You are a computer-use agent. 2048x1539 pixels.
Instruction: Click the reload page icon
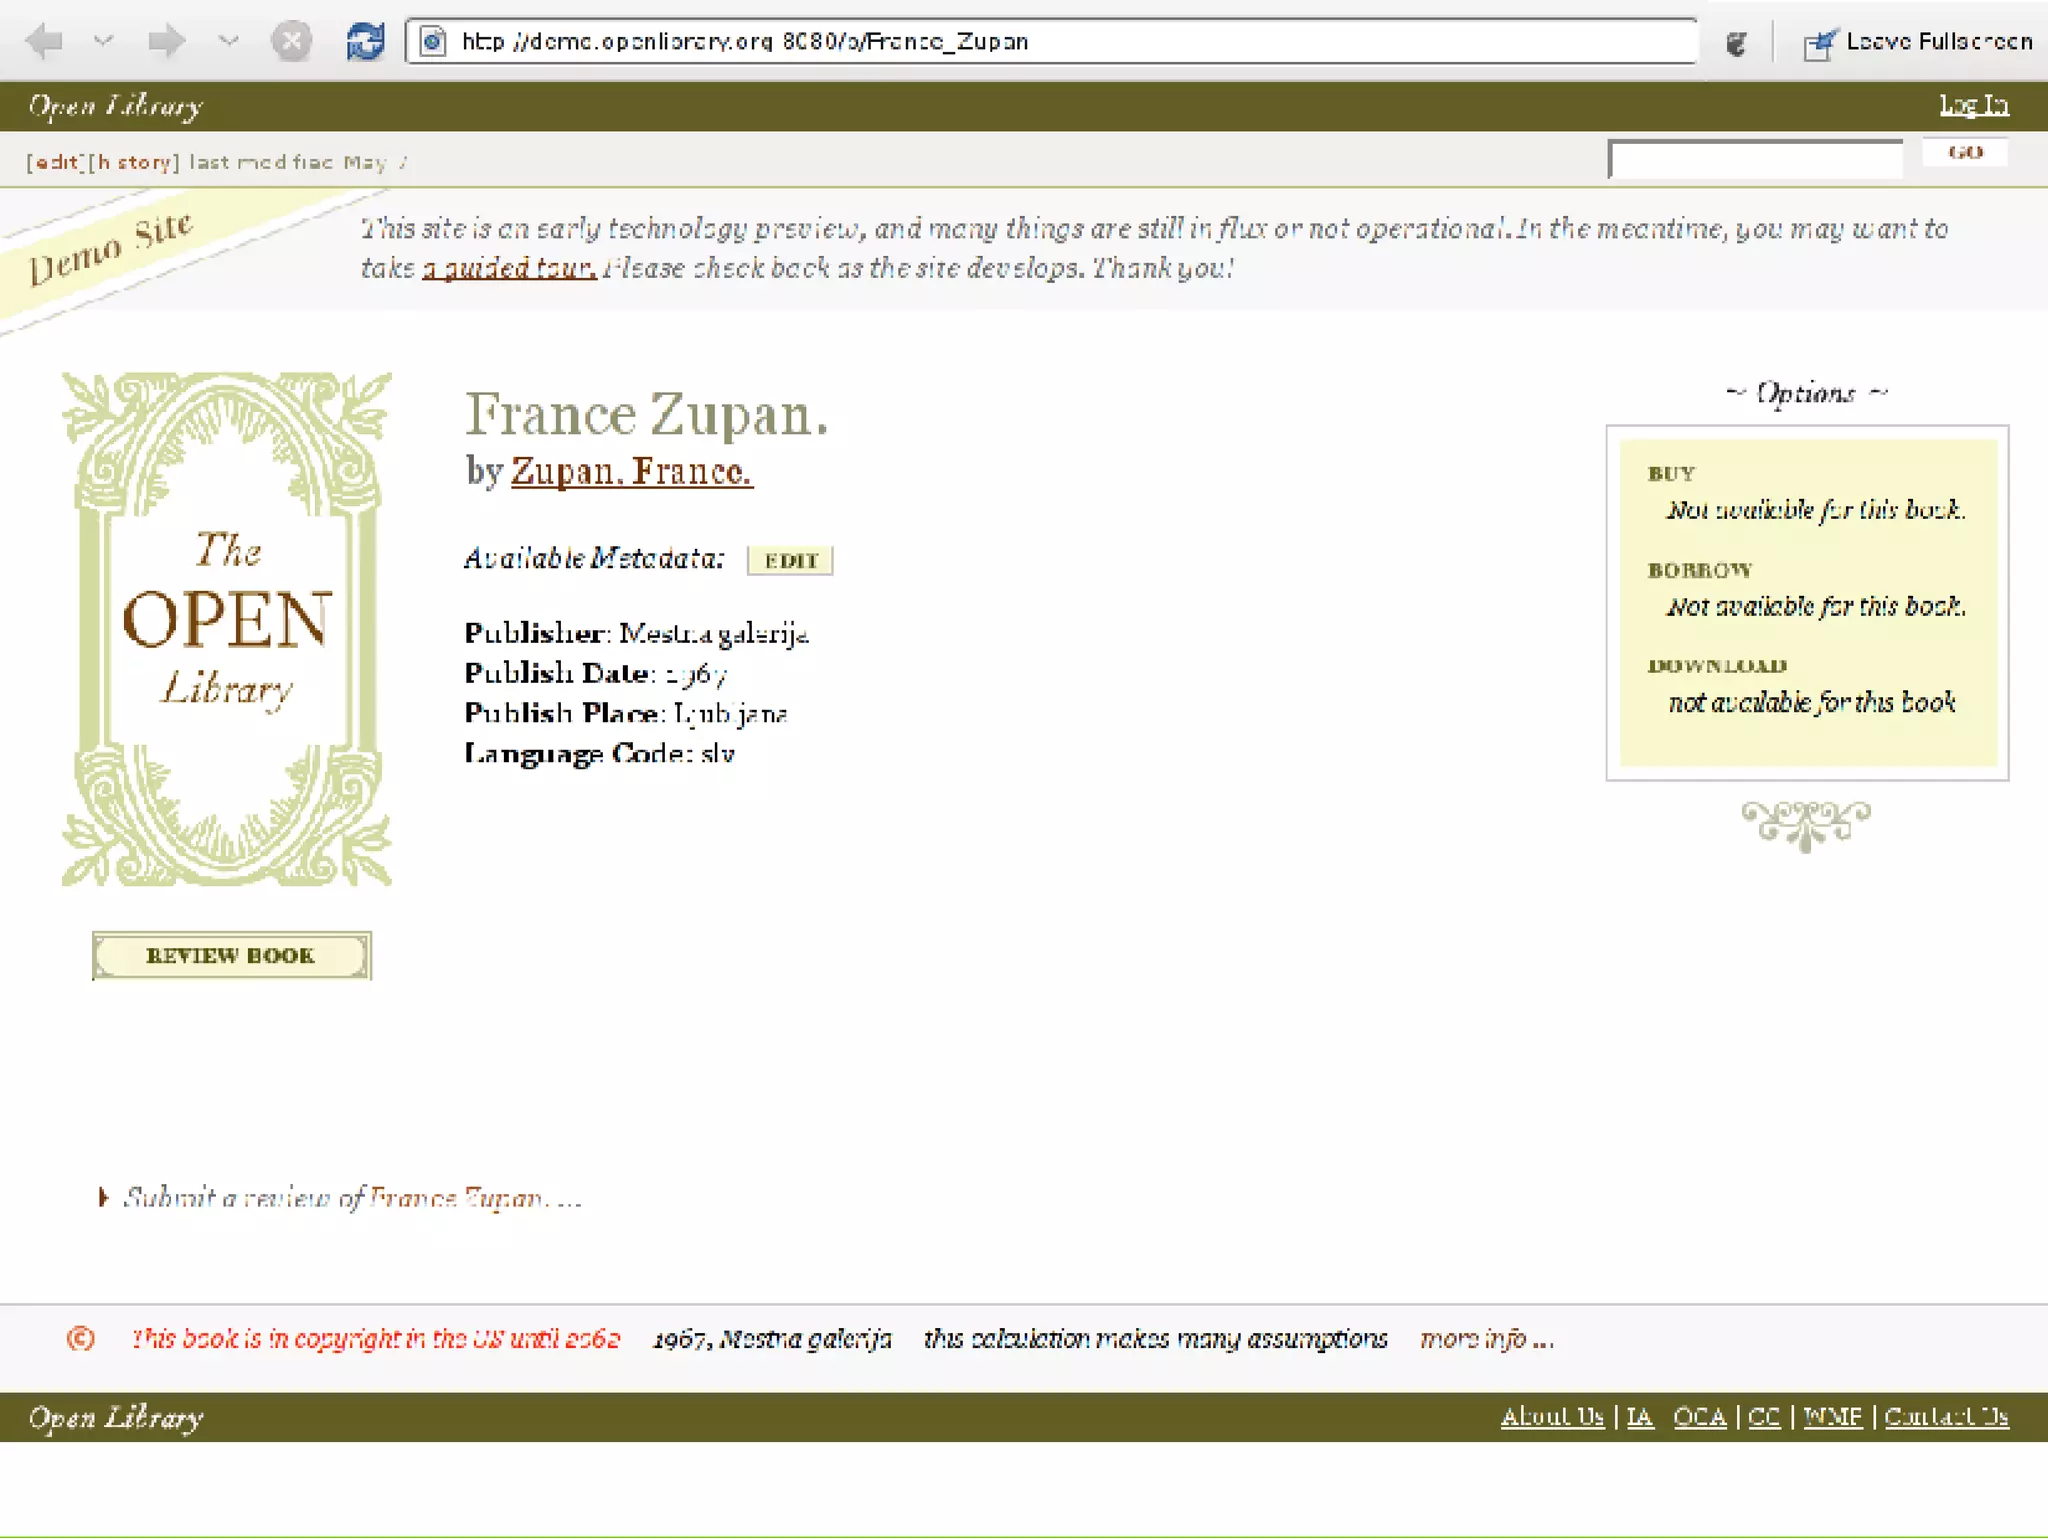(x=365, y=41)
